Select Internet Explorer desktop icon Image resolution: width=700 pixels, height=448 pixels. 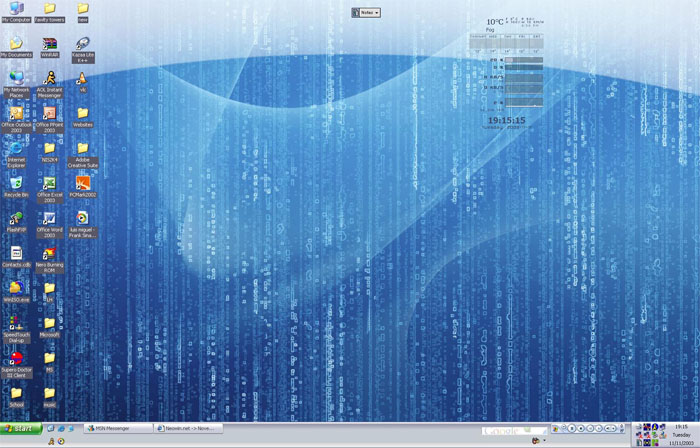point(17,154)
